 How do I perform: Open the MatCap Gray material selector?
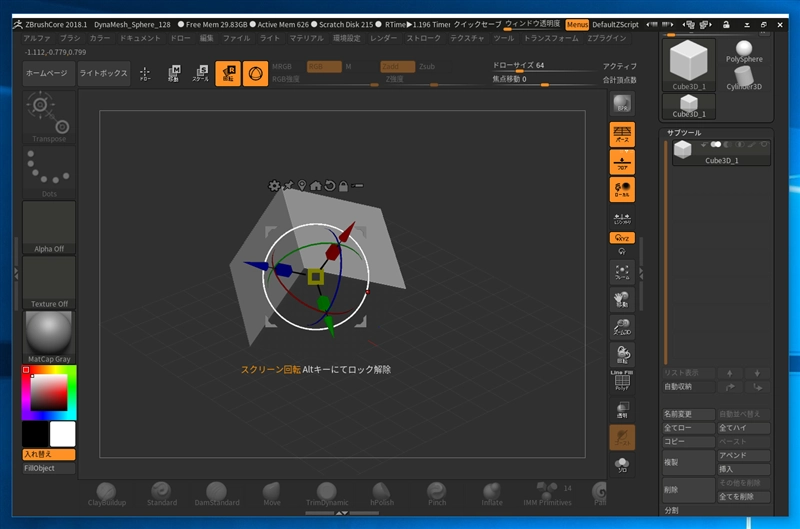49,338
